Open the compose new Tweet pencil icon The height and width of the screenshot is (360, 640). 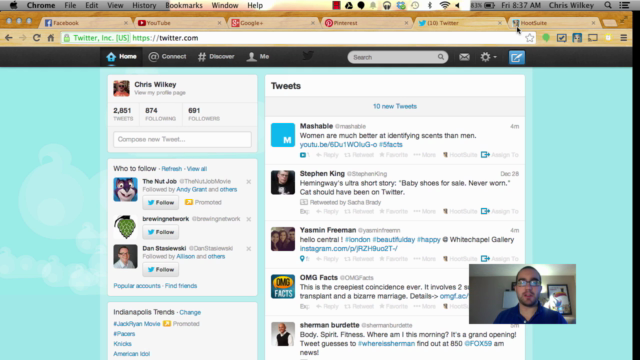click(x=516, y=58)
